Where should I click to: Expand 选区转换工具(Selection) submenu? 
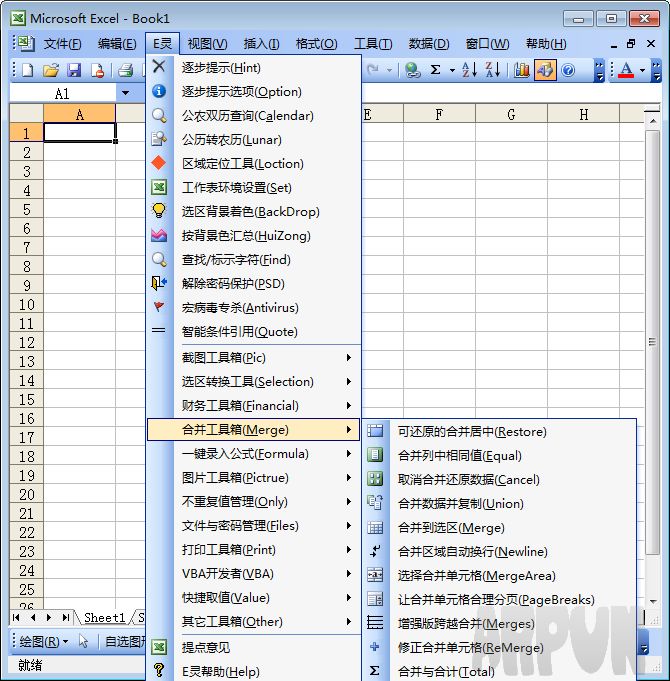(x=254, y=381)
